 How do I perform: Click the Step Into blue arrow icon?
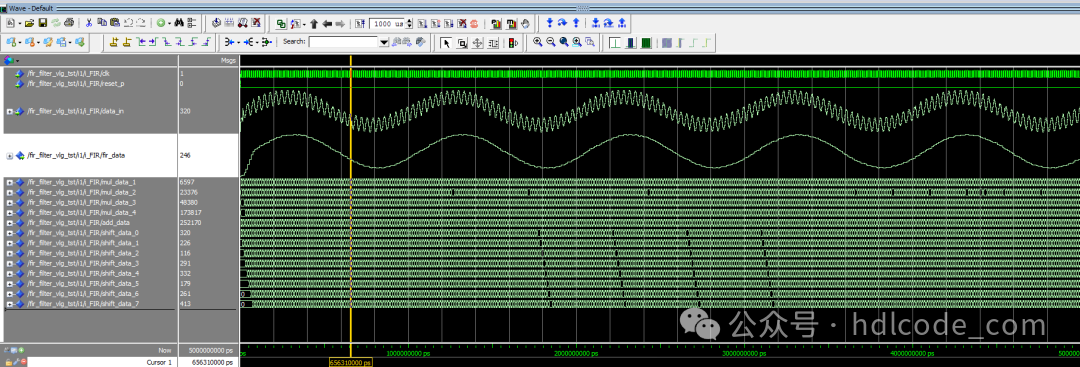pyautogui.click(x=550, y=23)
